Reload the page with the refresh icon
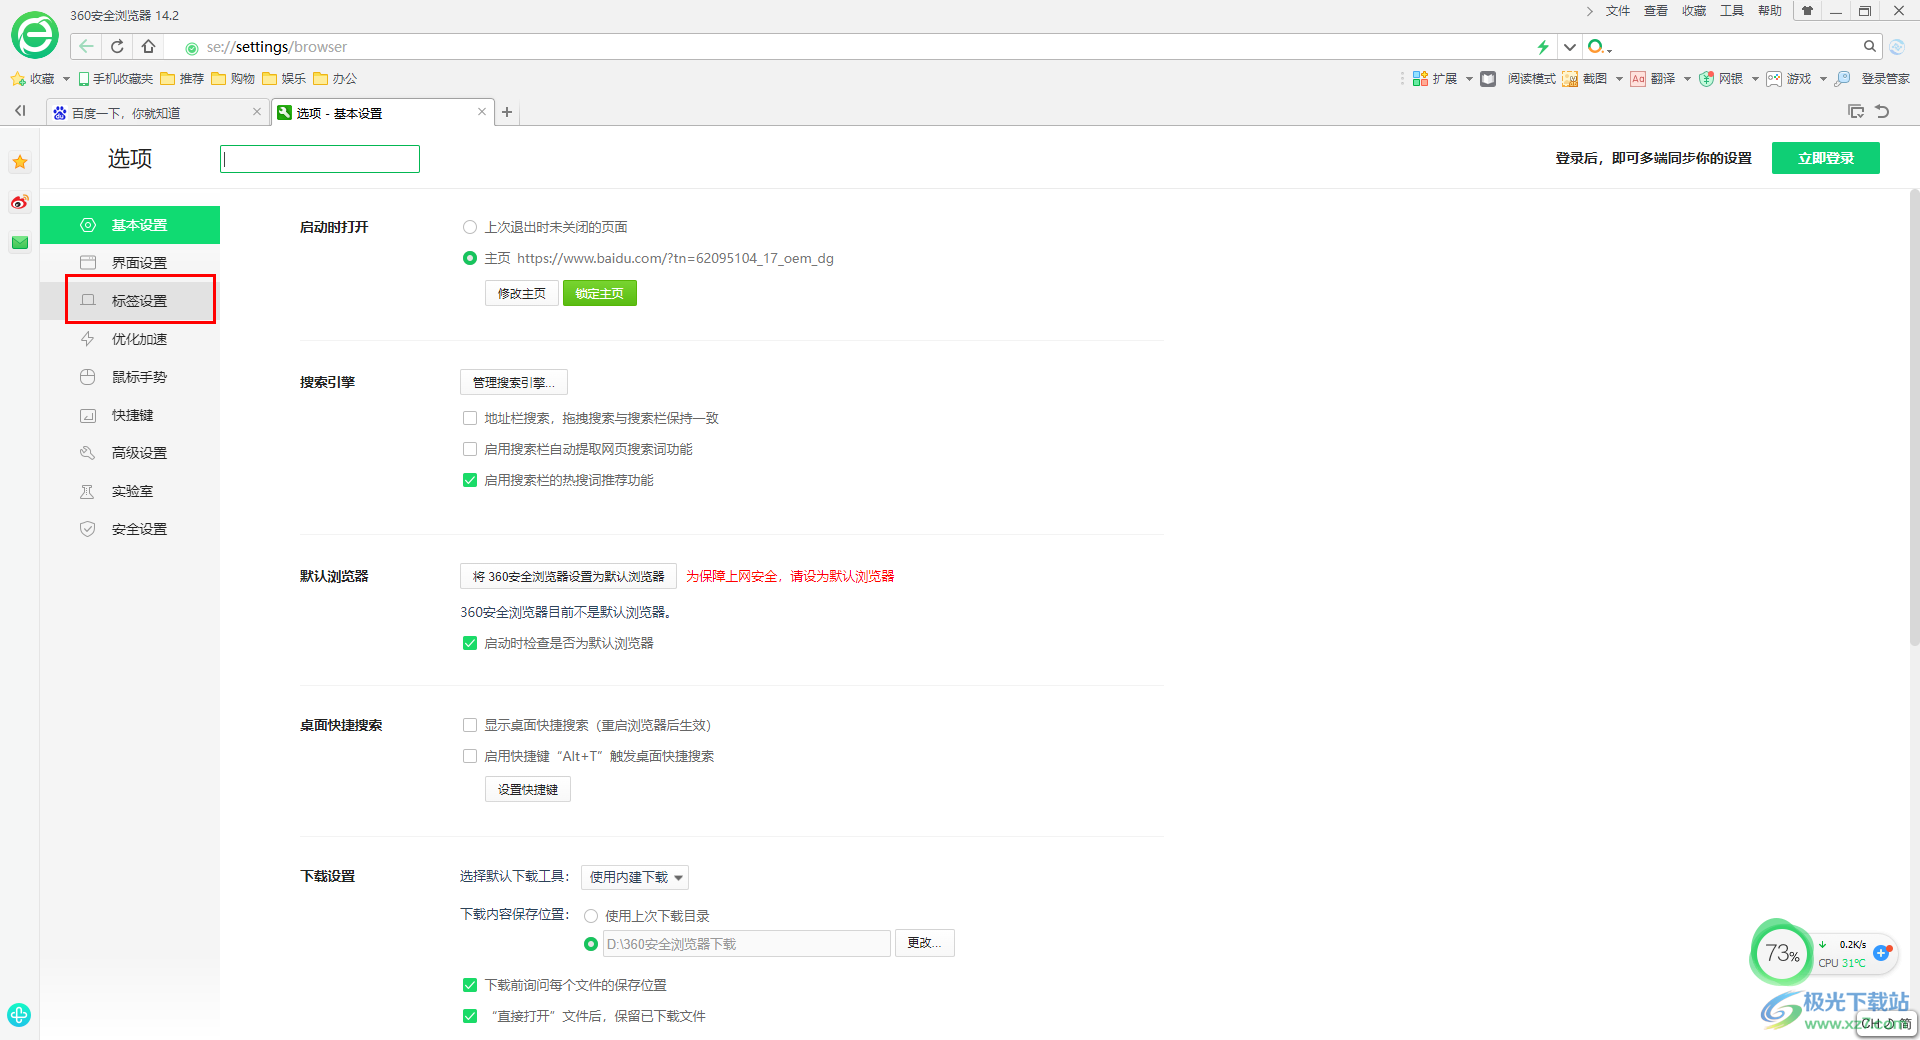 pyautogui.click(x=117, y=46)
